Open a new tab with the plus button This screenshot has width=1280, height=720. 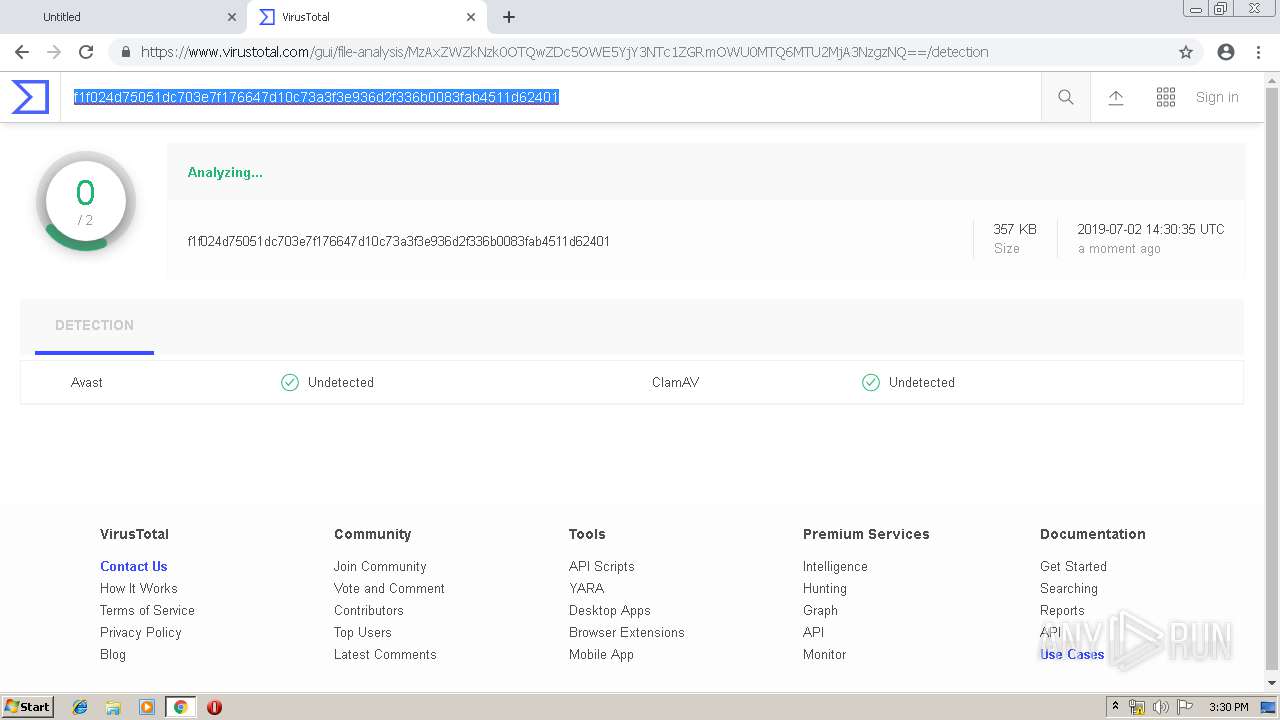(x=509, y=17)
